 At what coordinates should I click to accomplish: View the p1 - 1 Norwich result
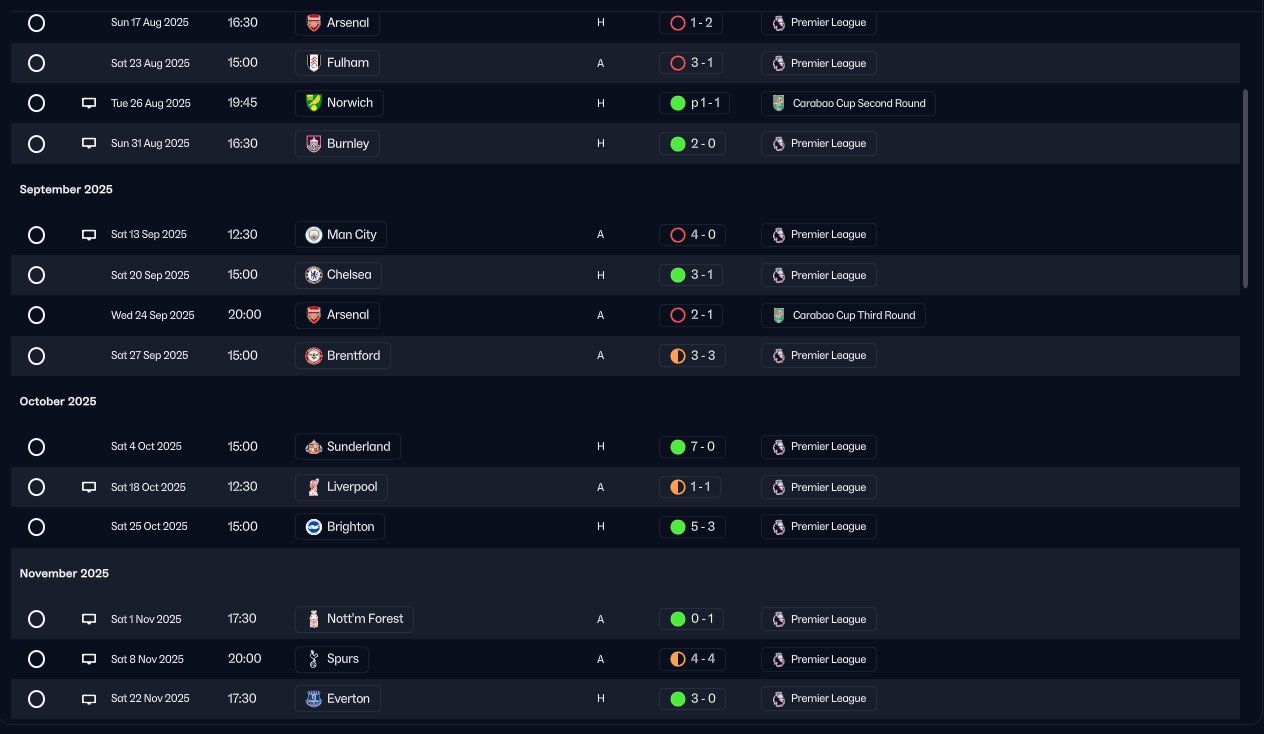pyautogui.click(x=692, y=103)
